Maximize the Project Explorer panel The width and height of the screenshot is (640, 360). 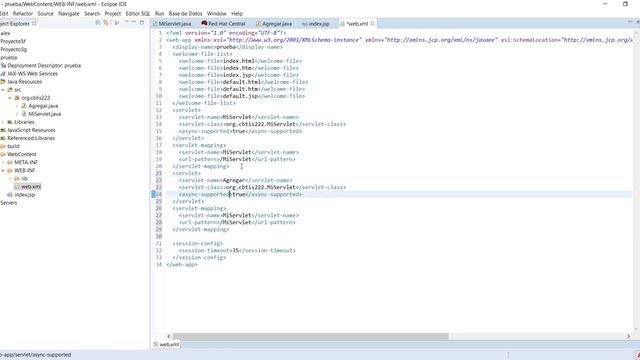point(142,22)
